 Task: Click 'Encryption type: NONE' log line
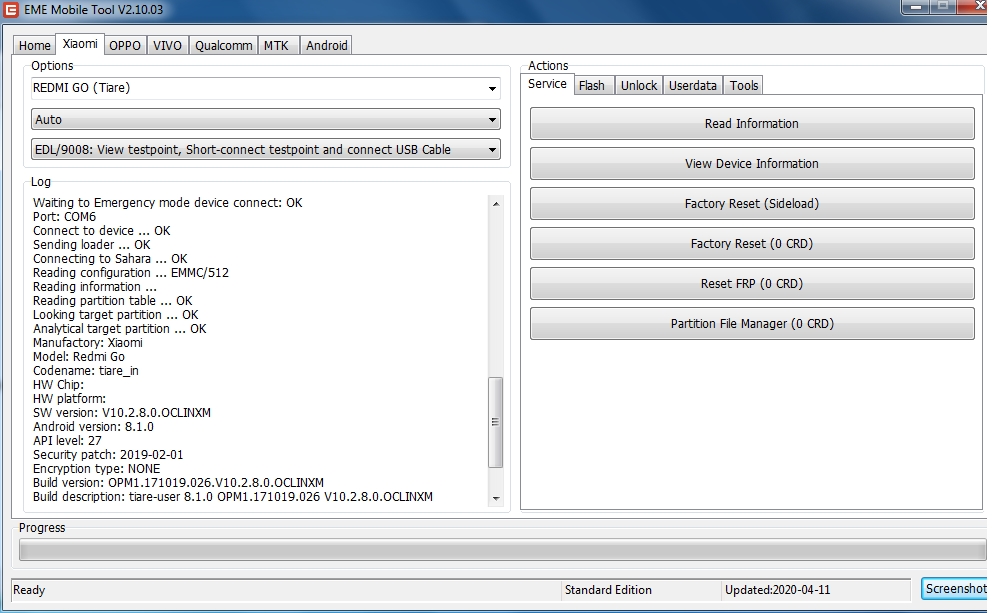pos(96,469)
